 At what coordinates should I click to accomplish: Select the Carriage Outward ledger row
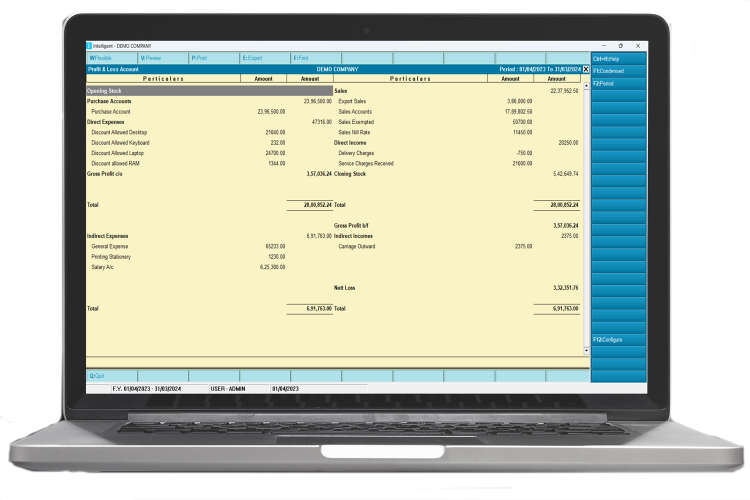coord(457,246)
